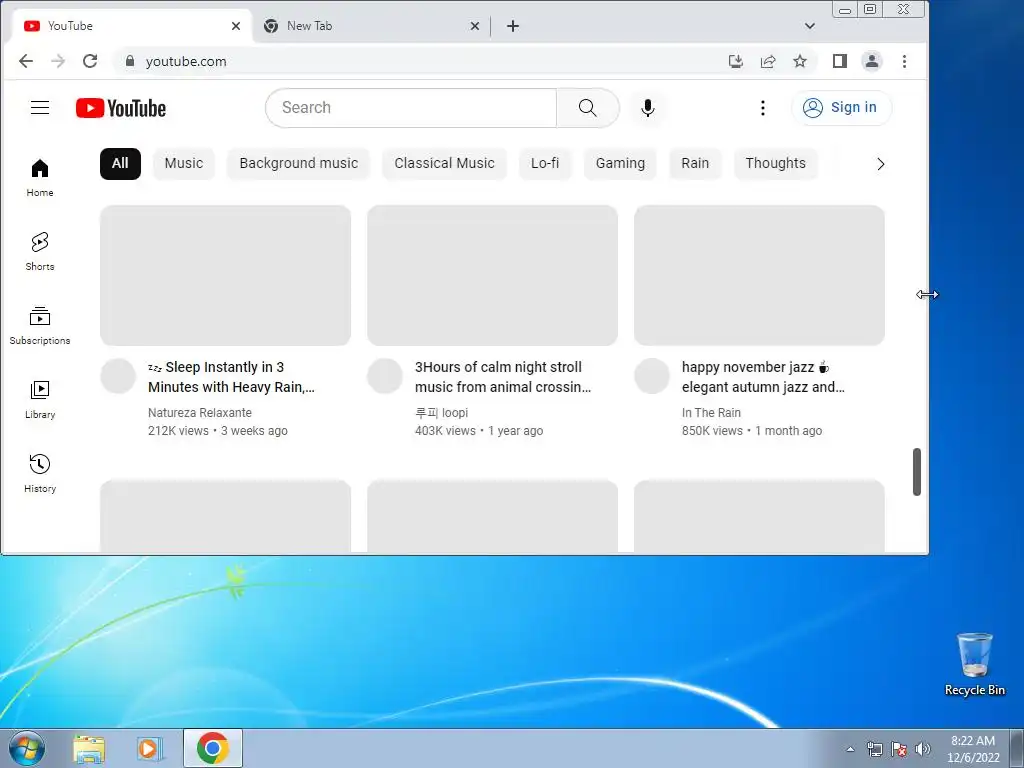Open a new browser tab
The image size is (1024, 768).
[513, 26]
